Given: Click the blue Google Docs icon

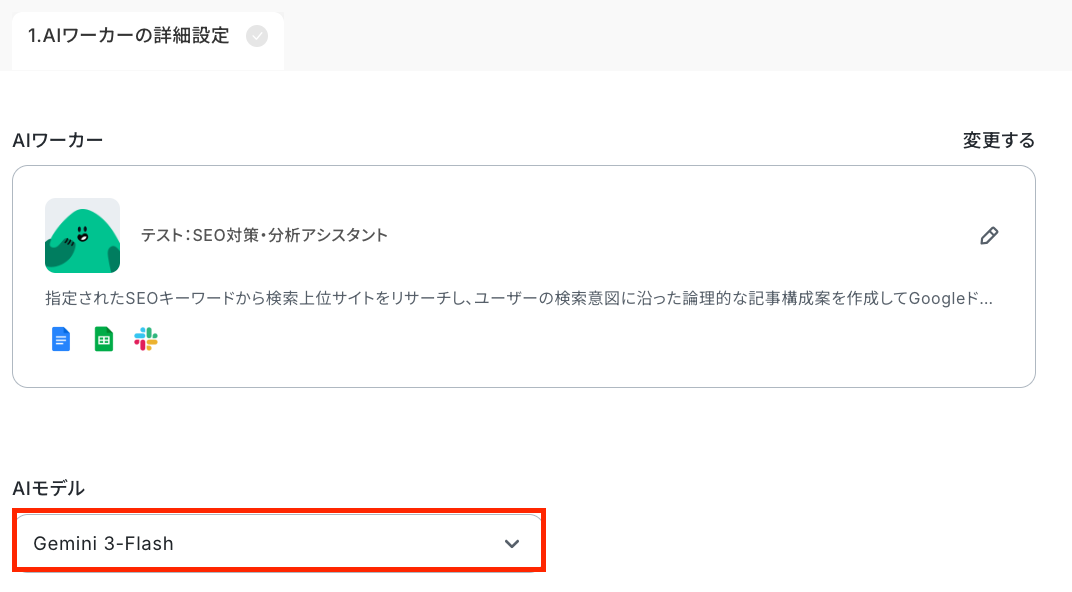Looking at the screenshot, I should (x=61, y=339).
